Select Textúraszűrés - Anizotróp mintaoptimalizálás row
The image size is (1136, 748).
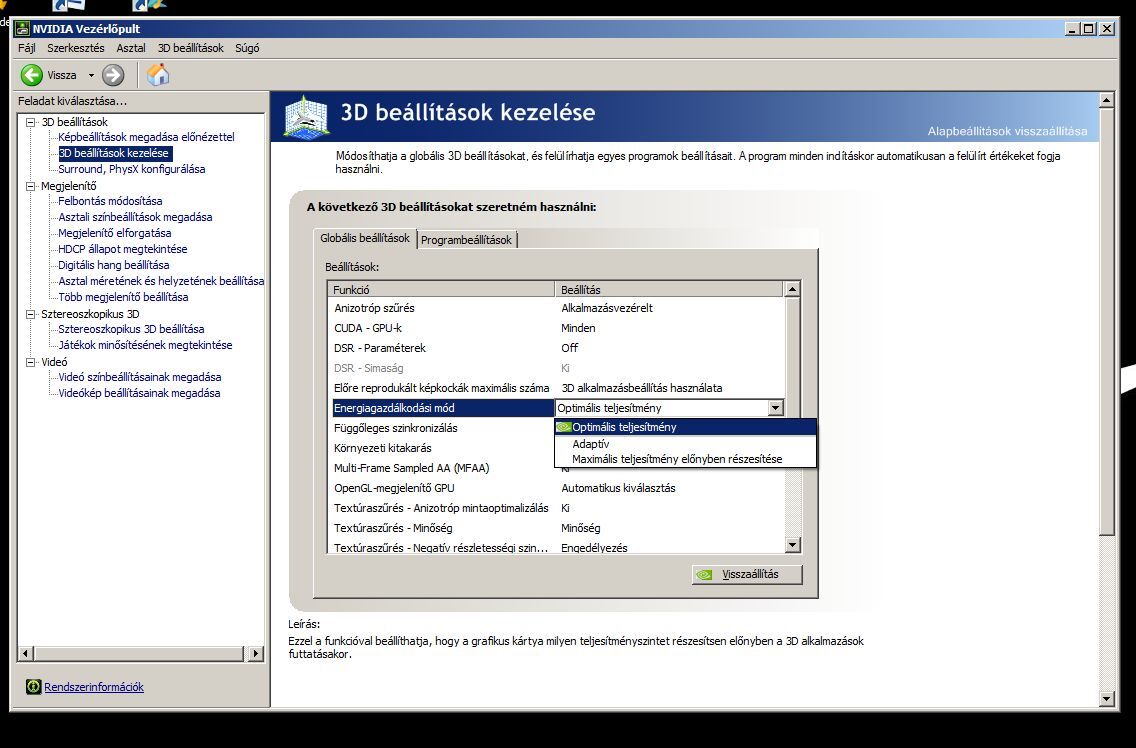pyautogui.click(x=556, y=508)
